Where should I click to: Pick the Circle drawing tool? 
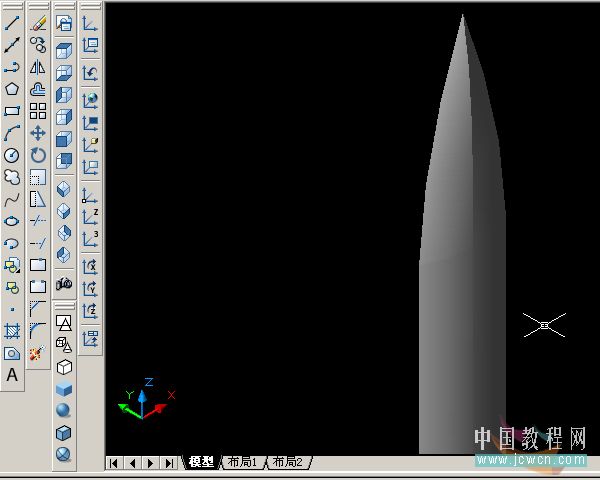click(x=12, y=155)
